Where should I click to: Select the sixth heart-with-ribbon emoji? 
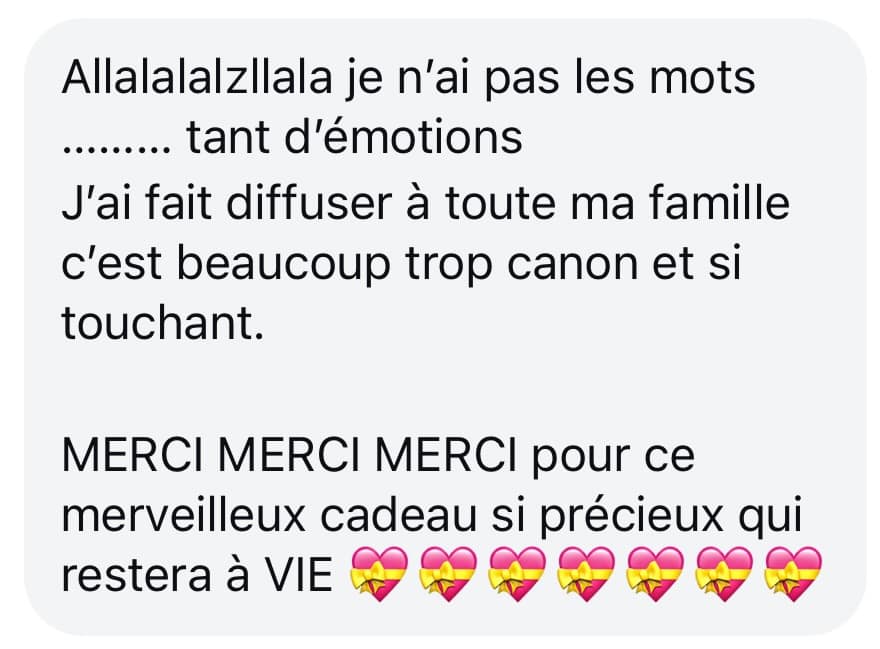[x=724, y=574]
